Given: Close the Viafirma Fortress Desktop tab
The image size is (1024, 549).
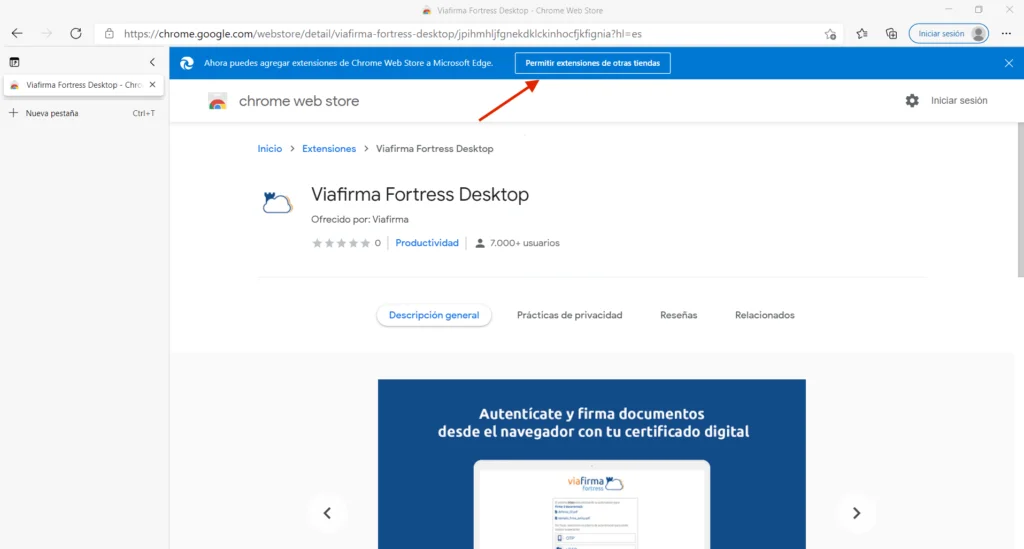Looking at the screenshot, I should [152, 85].
